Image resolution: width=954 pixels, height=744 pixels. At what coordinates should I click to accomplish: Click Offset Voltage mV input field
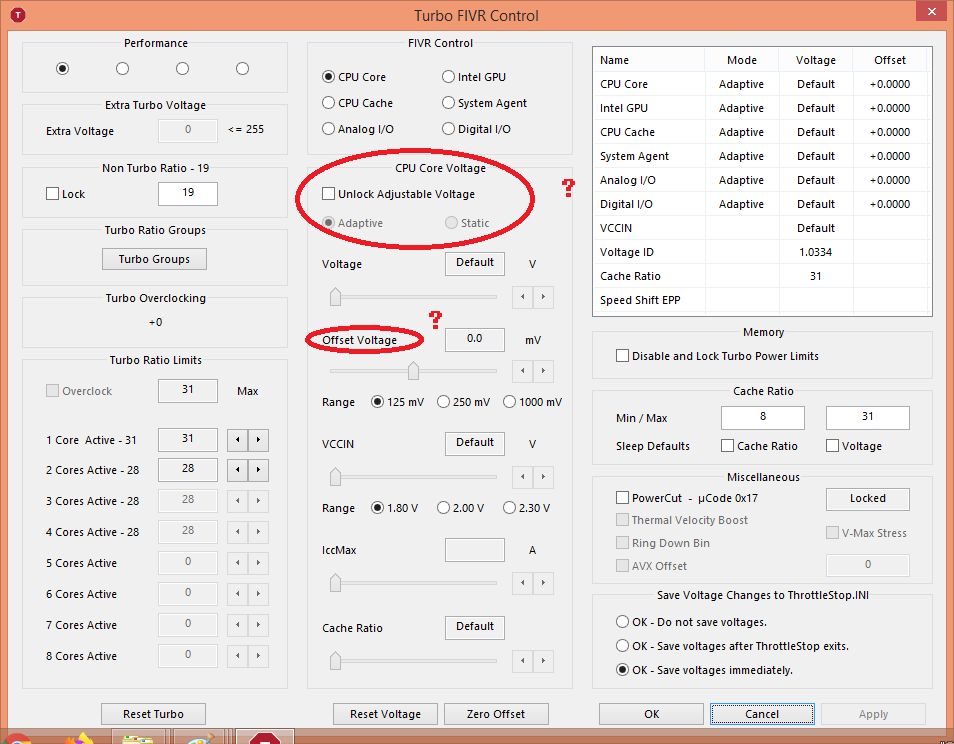tap(475, 339)
